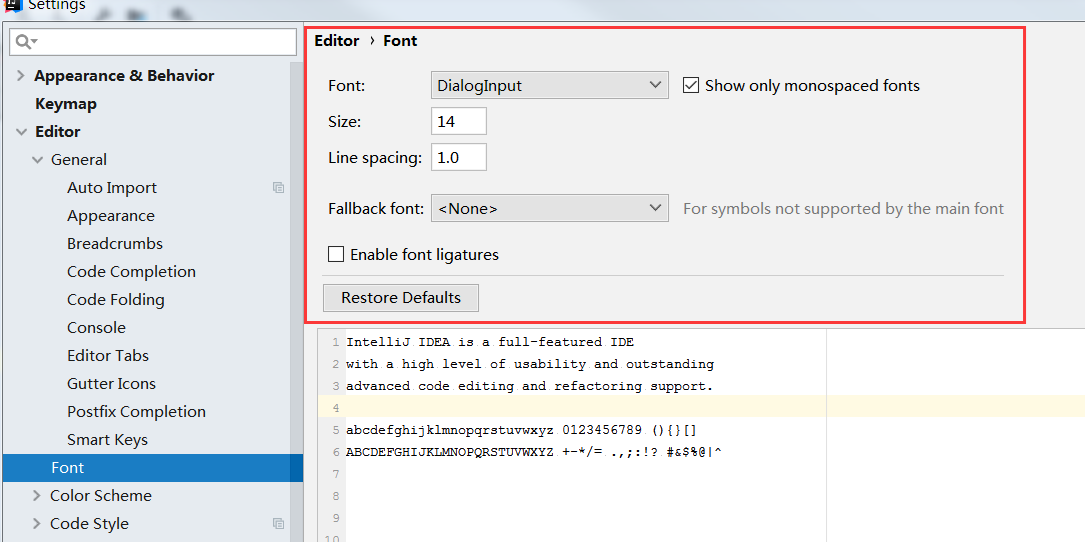Click the General label in the tree
This screenshot has height=542, width=1085.
pyautogui.click(x=79, y=160)
